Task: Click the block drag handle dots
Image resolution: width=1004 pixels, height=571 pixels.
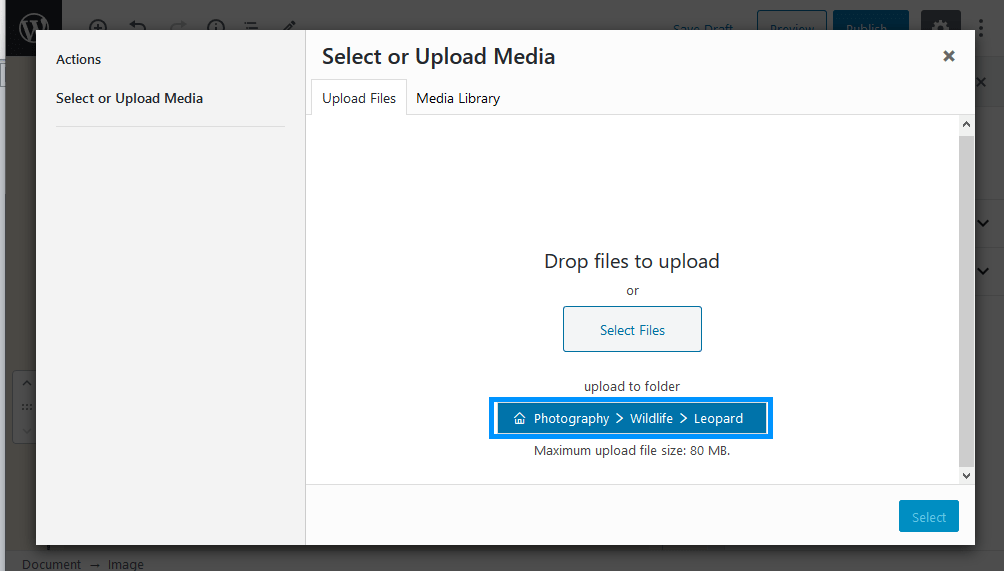Action: tap(27, 407)
